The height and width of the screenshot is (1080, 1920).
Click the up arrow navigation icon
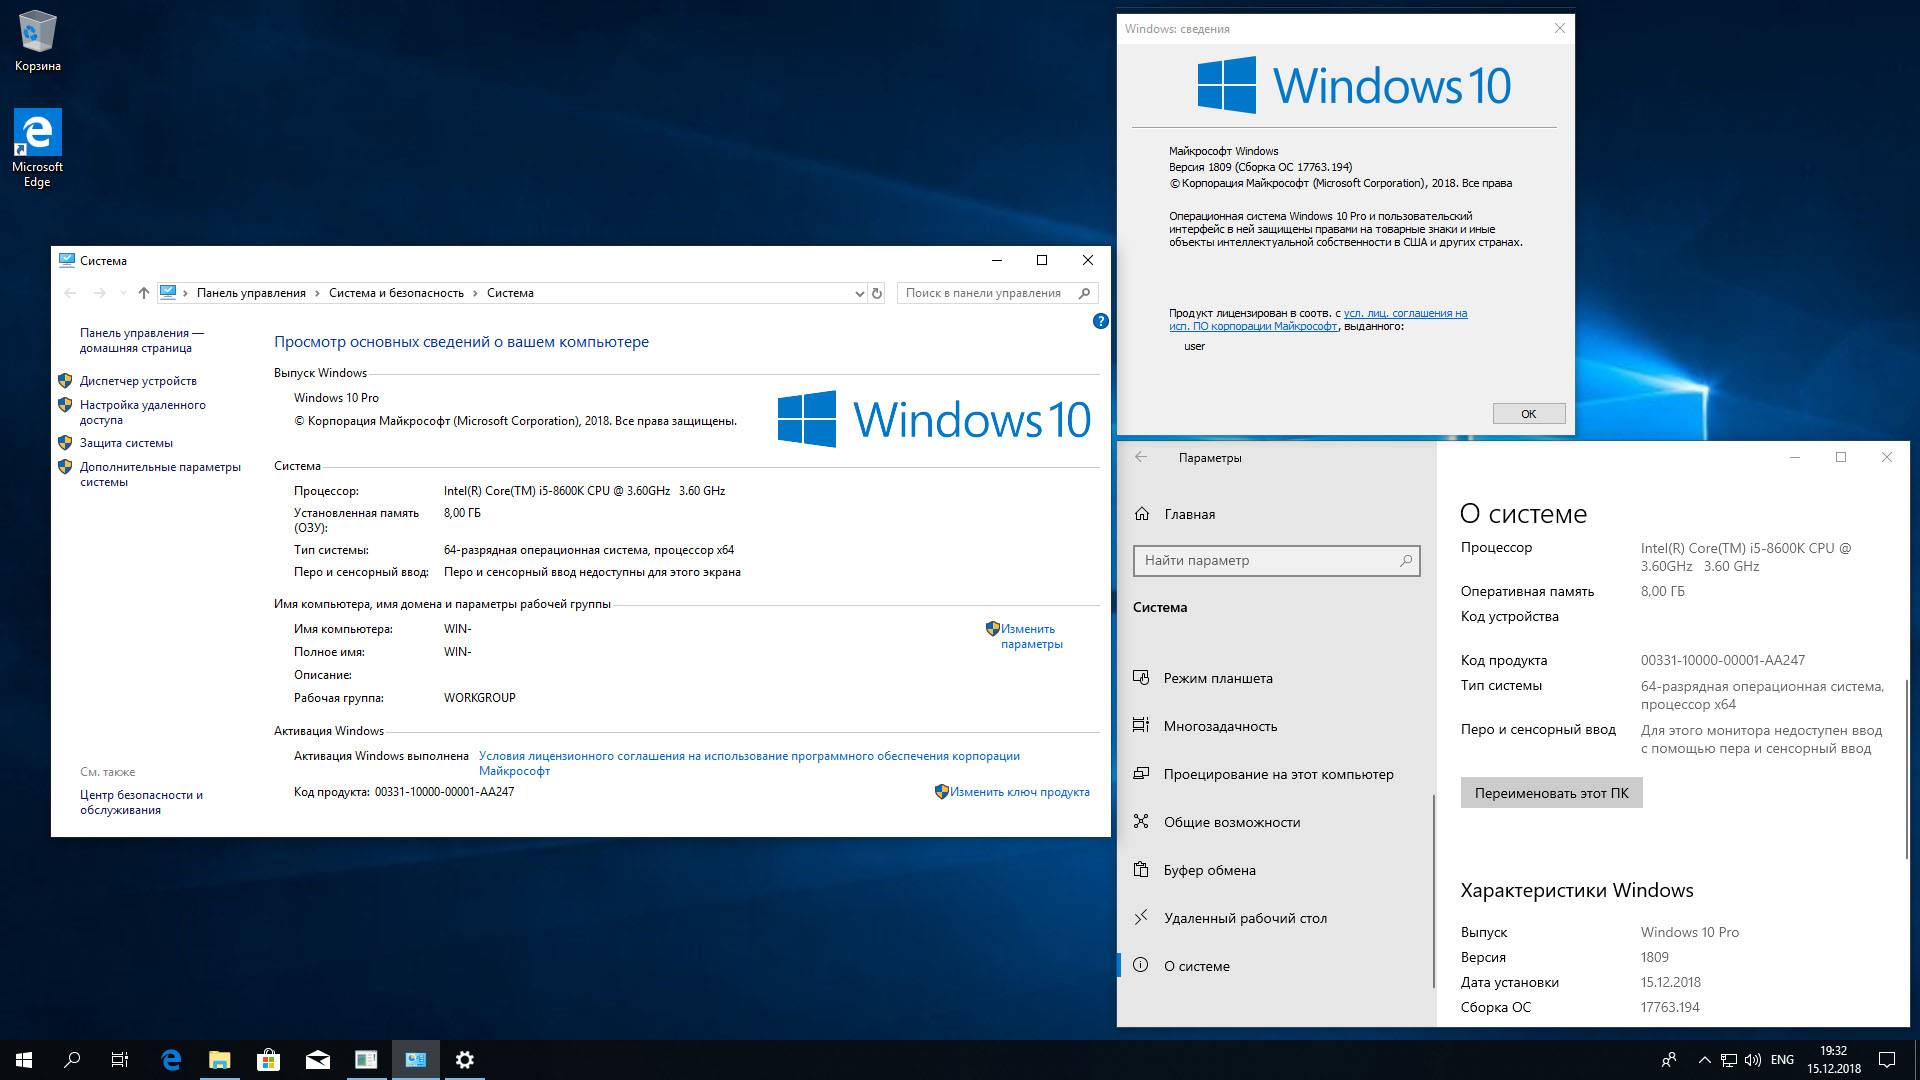144,293
